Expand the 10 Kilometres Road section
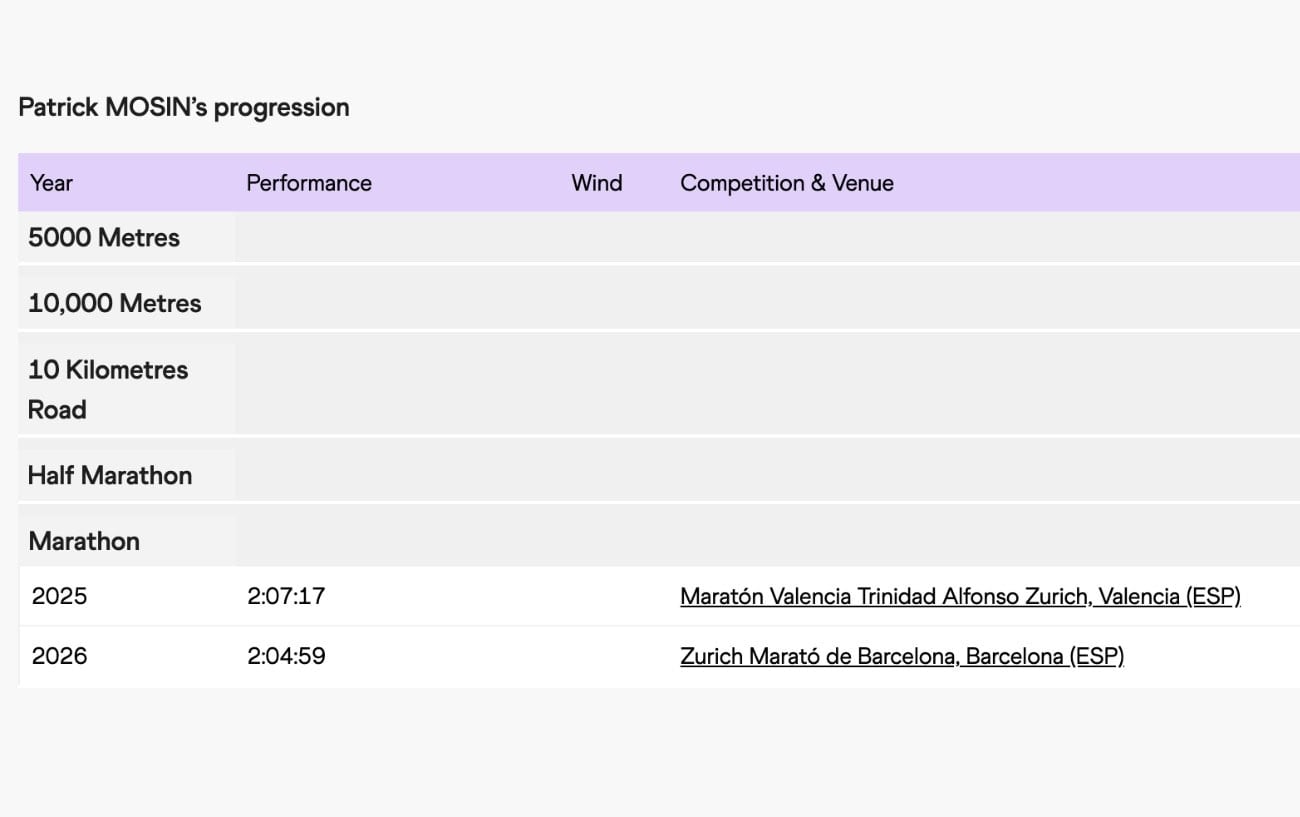 (108, 389)
